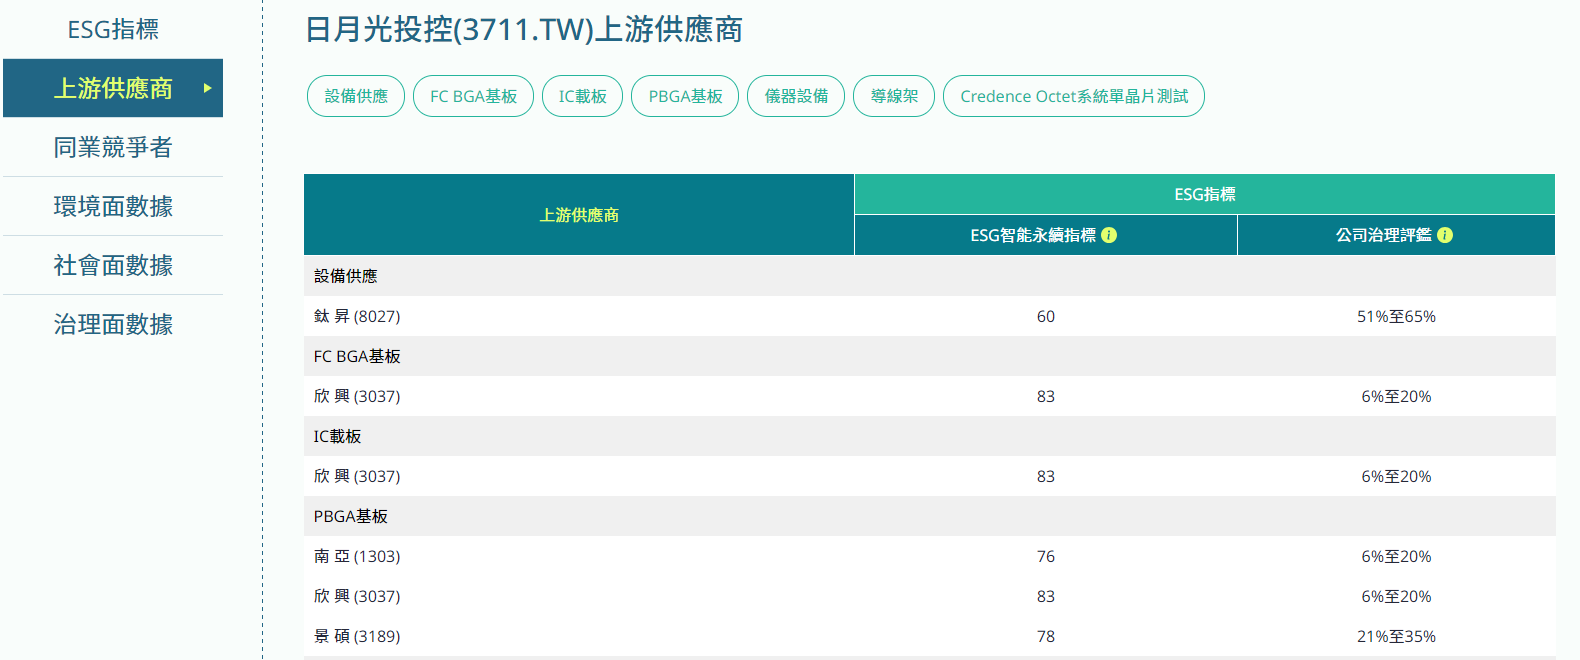Click info icon beside ESG智能永續指標
Viewport: 1580px width, 660px height.
point(1109,235)
